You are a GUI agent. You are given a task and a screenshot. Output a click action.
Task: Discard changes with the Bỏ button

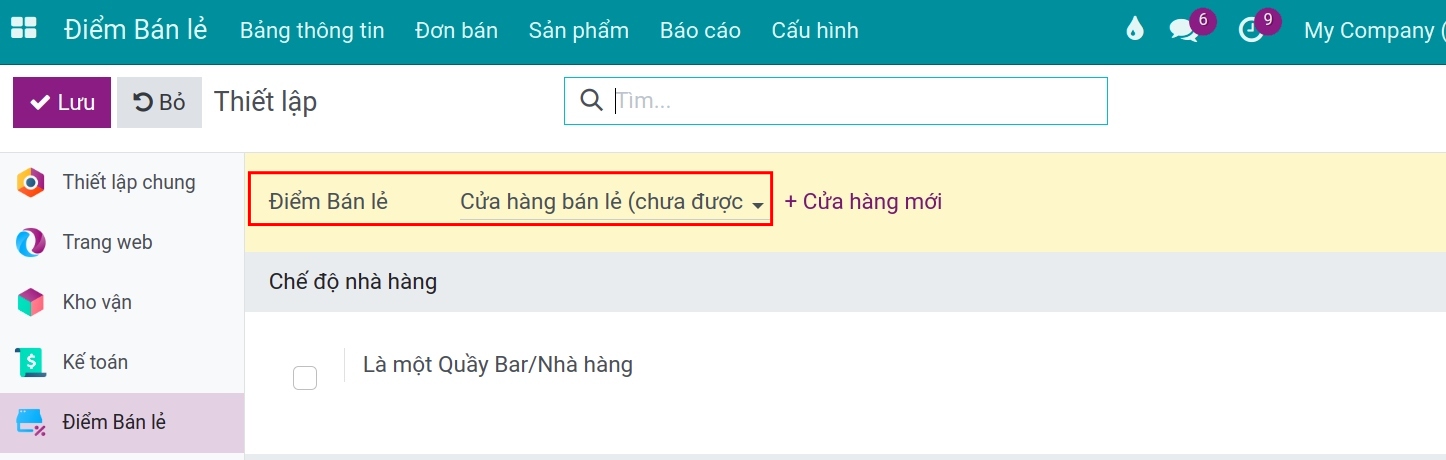[160, 102]
